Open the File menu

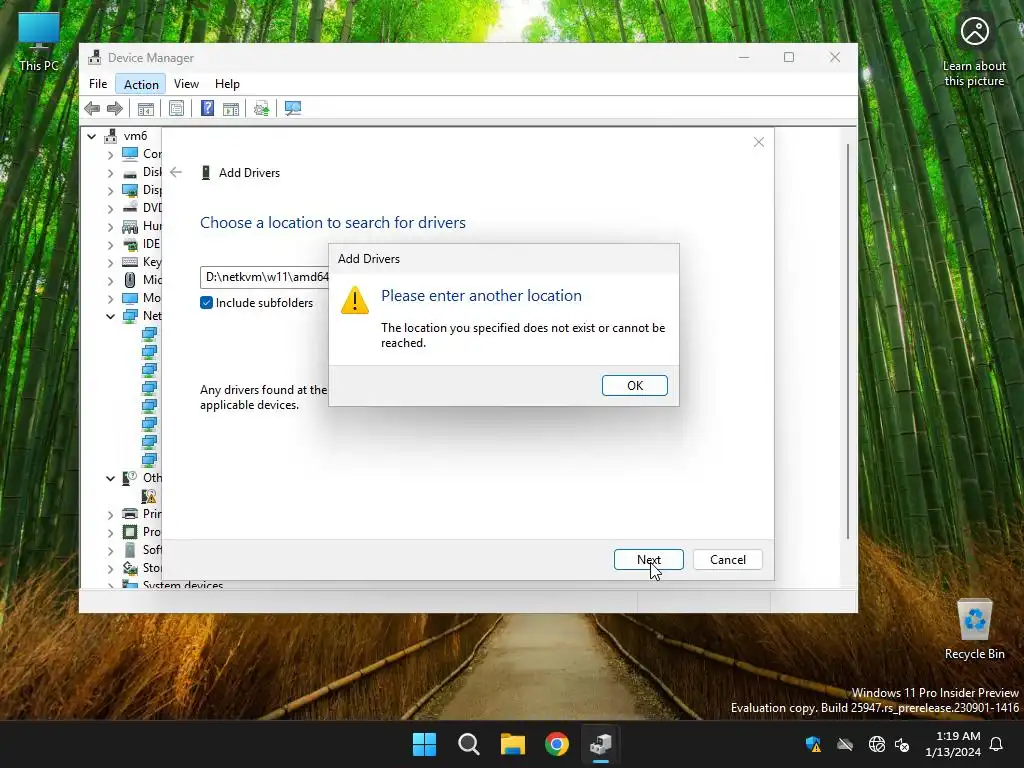[98, 84]
